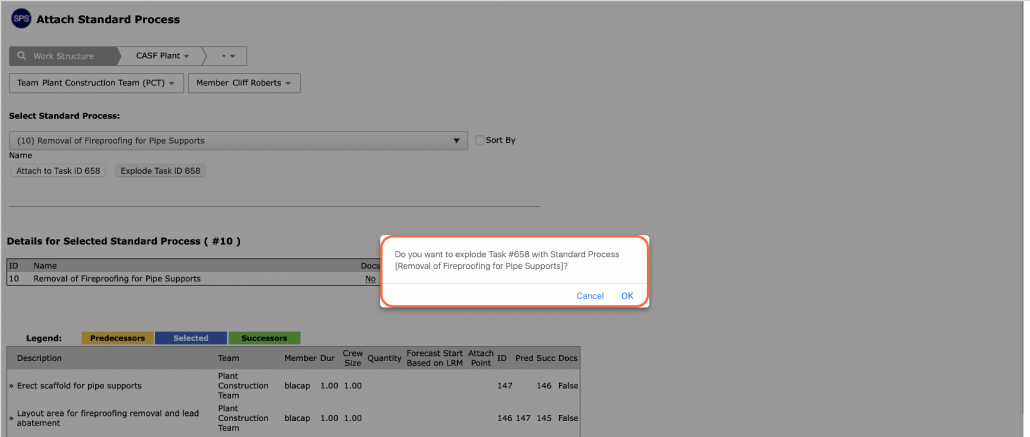Click the SPS logo icon

coord(21,19)
